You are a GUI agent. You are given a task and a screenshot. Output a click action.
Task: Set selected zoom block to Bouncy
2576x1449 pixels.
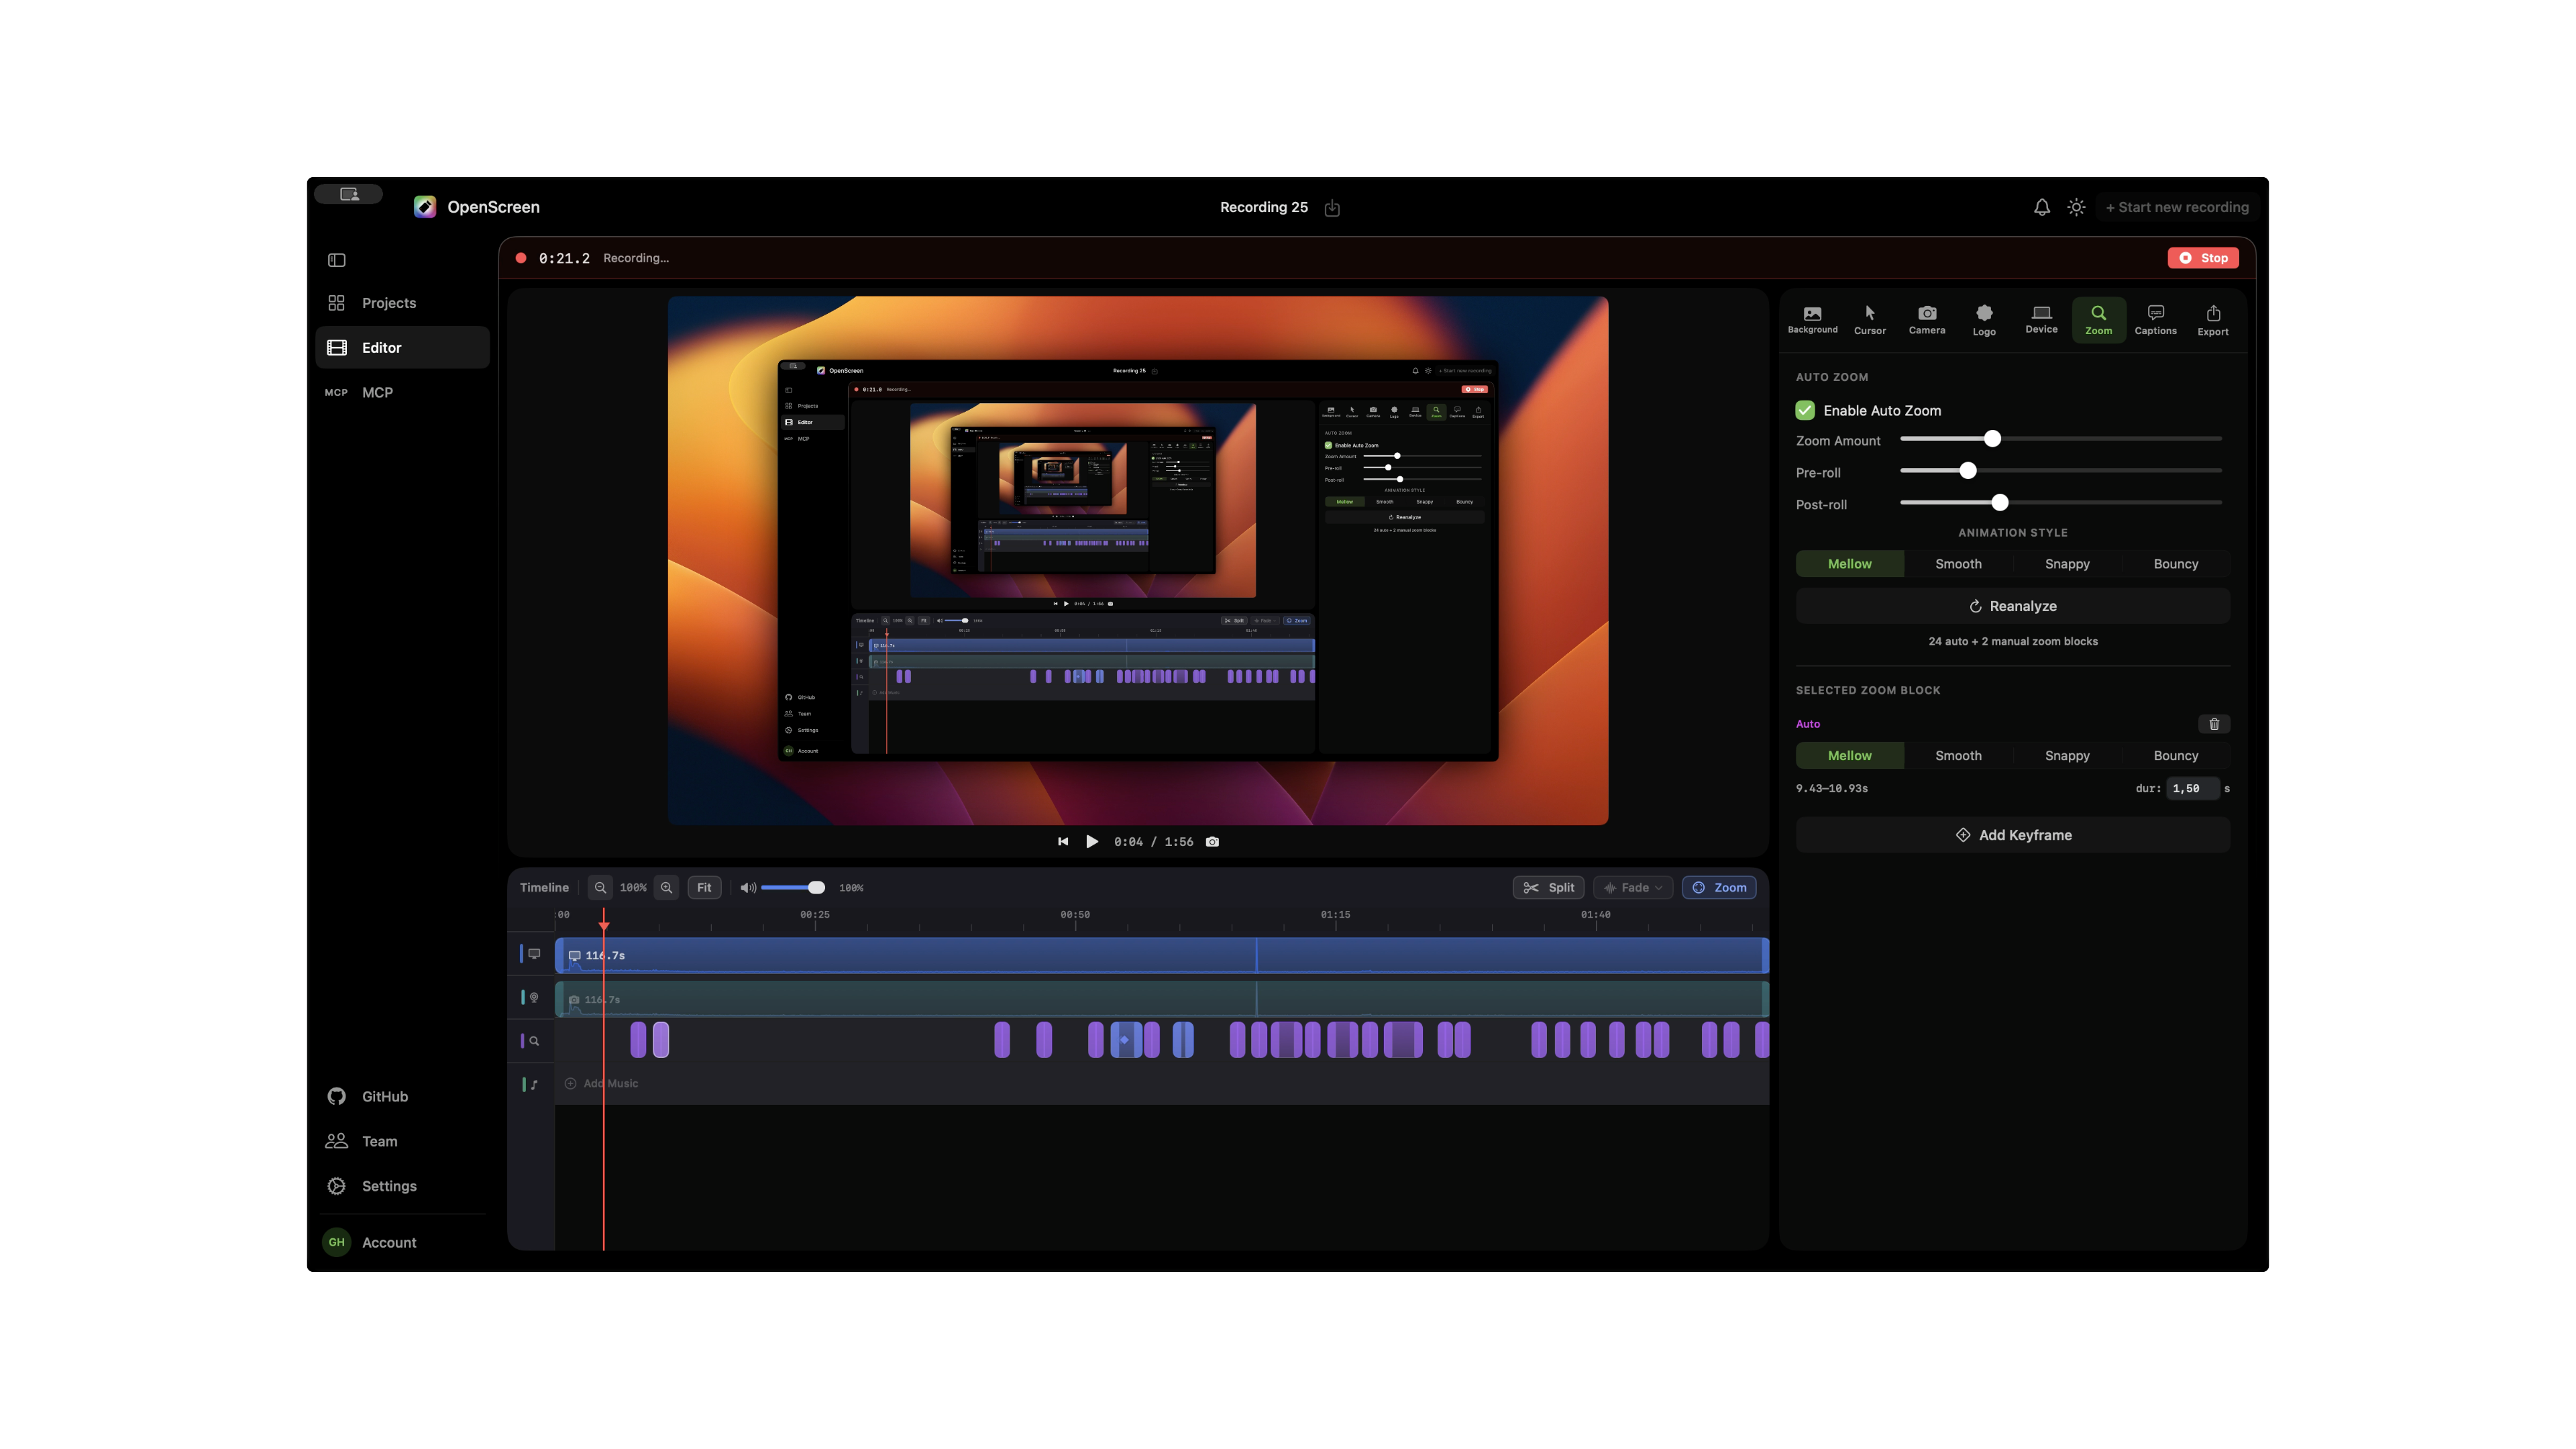point(2175,756)
